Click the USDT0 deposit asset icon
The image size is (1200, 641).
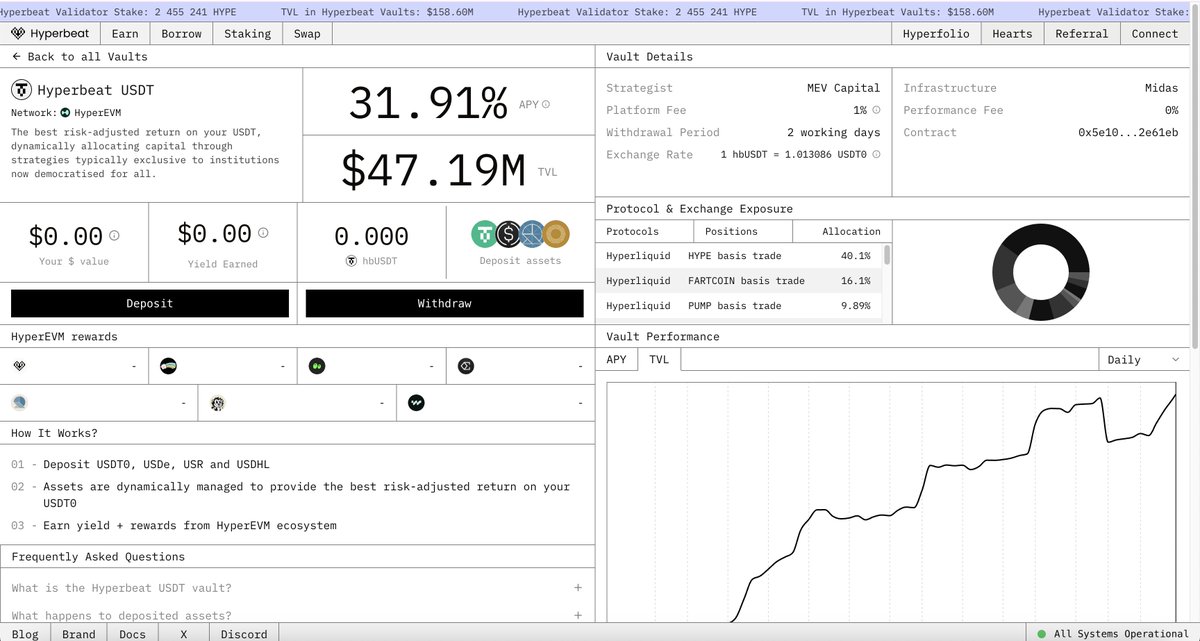[x=485, y=234]
